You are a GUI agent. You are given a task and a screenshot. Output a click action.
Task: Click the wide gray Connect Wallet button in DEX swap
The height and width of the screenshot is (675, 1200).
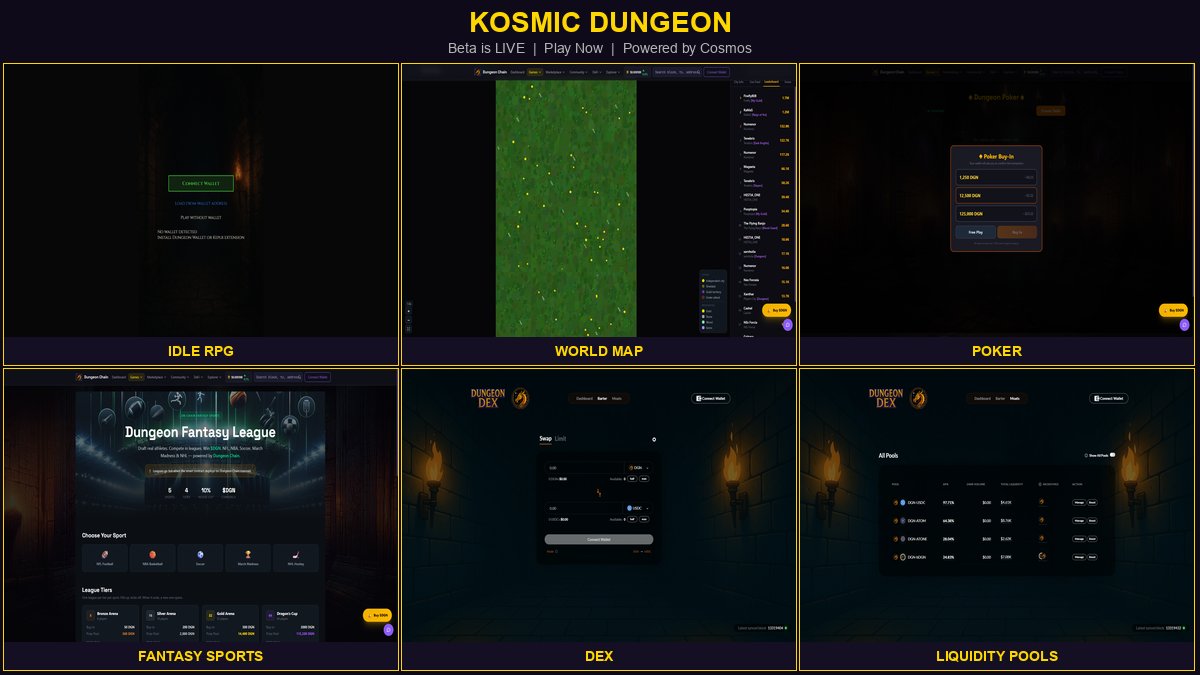[599, 539]
